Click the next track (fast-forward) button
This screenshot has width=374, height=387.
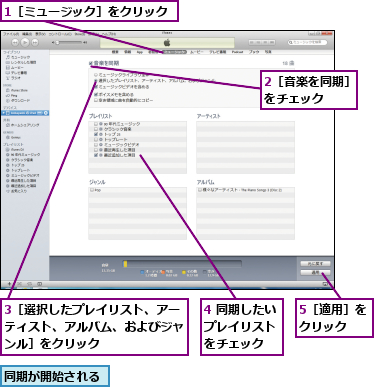[35, 43]
